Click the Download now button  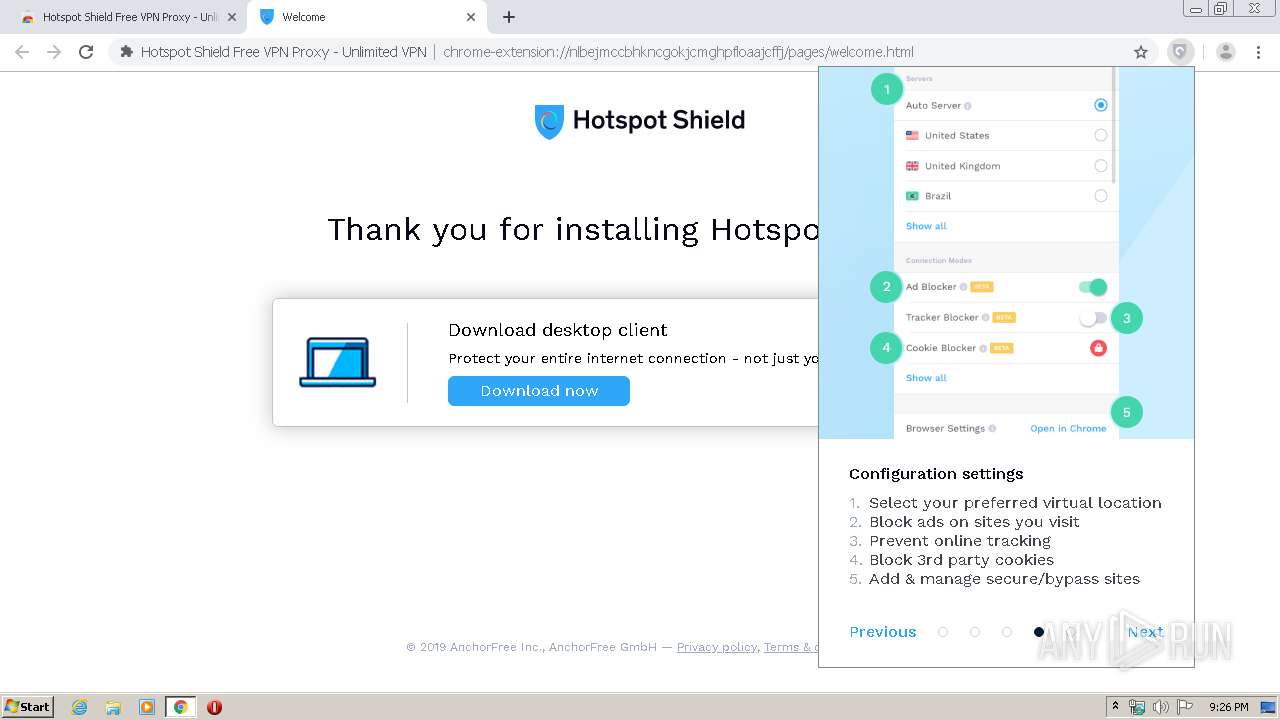539,391
